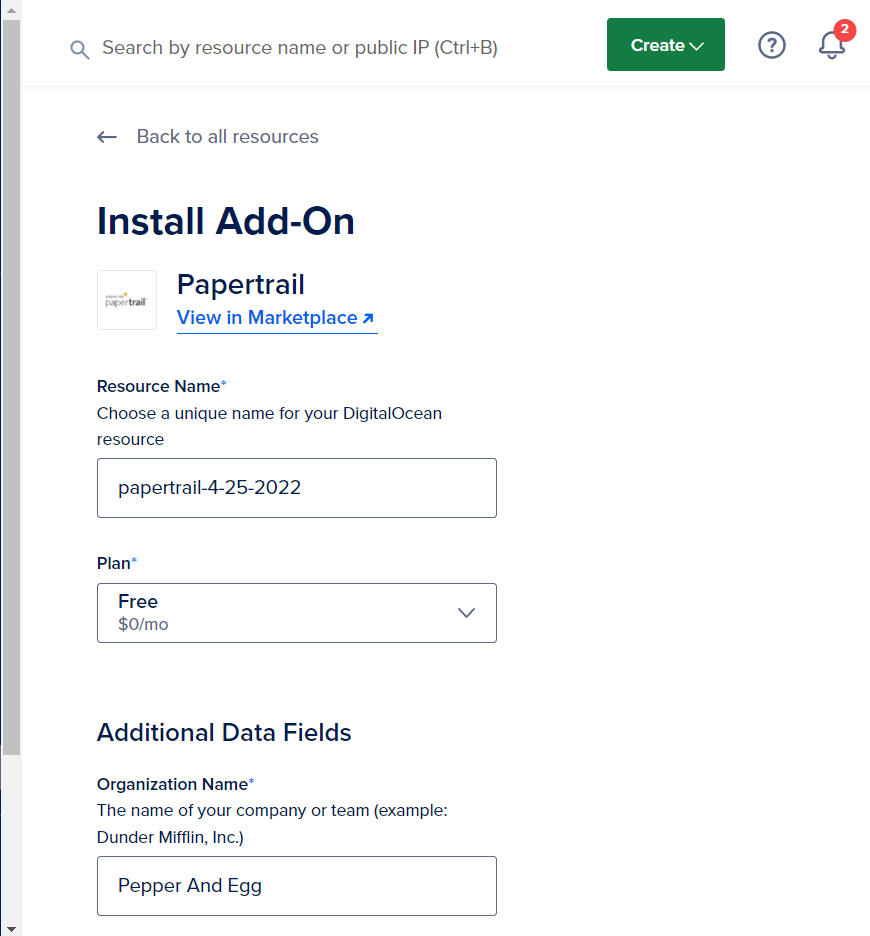
Task: Click the search magnifier icon
Action: point(79,50)
